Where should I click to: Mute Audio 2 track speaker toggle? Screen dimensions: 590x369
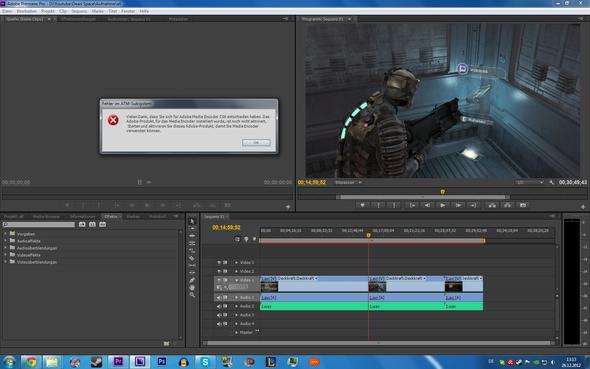[219, 306]
